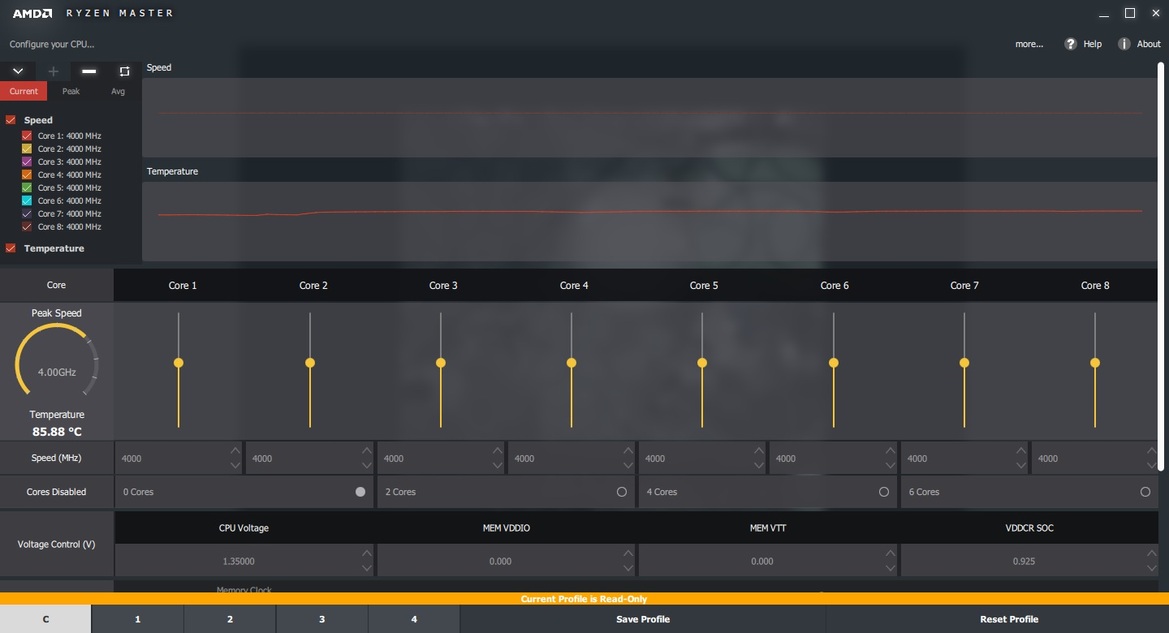Toggle Core 7: 4000 MHz checkbox

tap(27, 213)
